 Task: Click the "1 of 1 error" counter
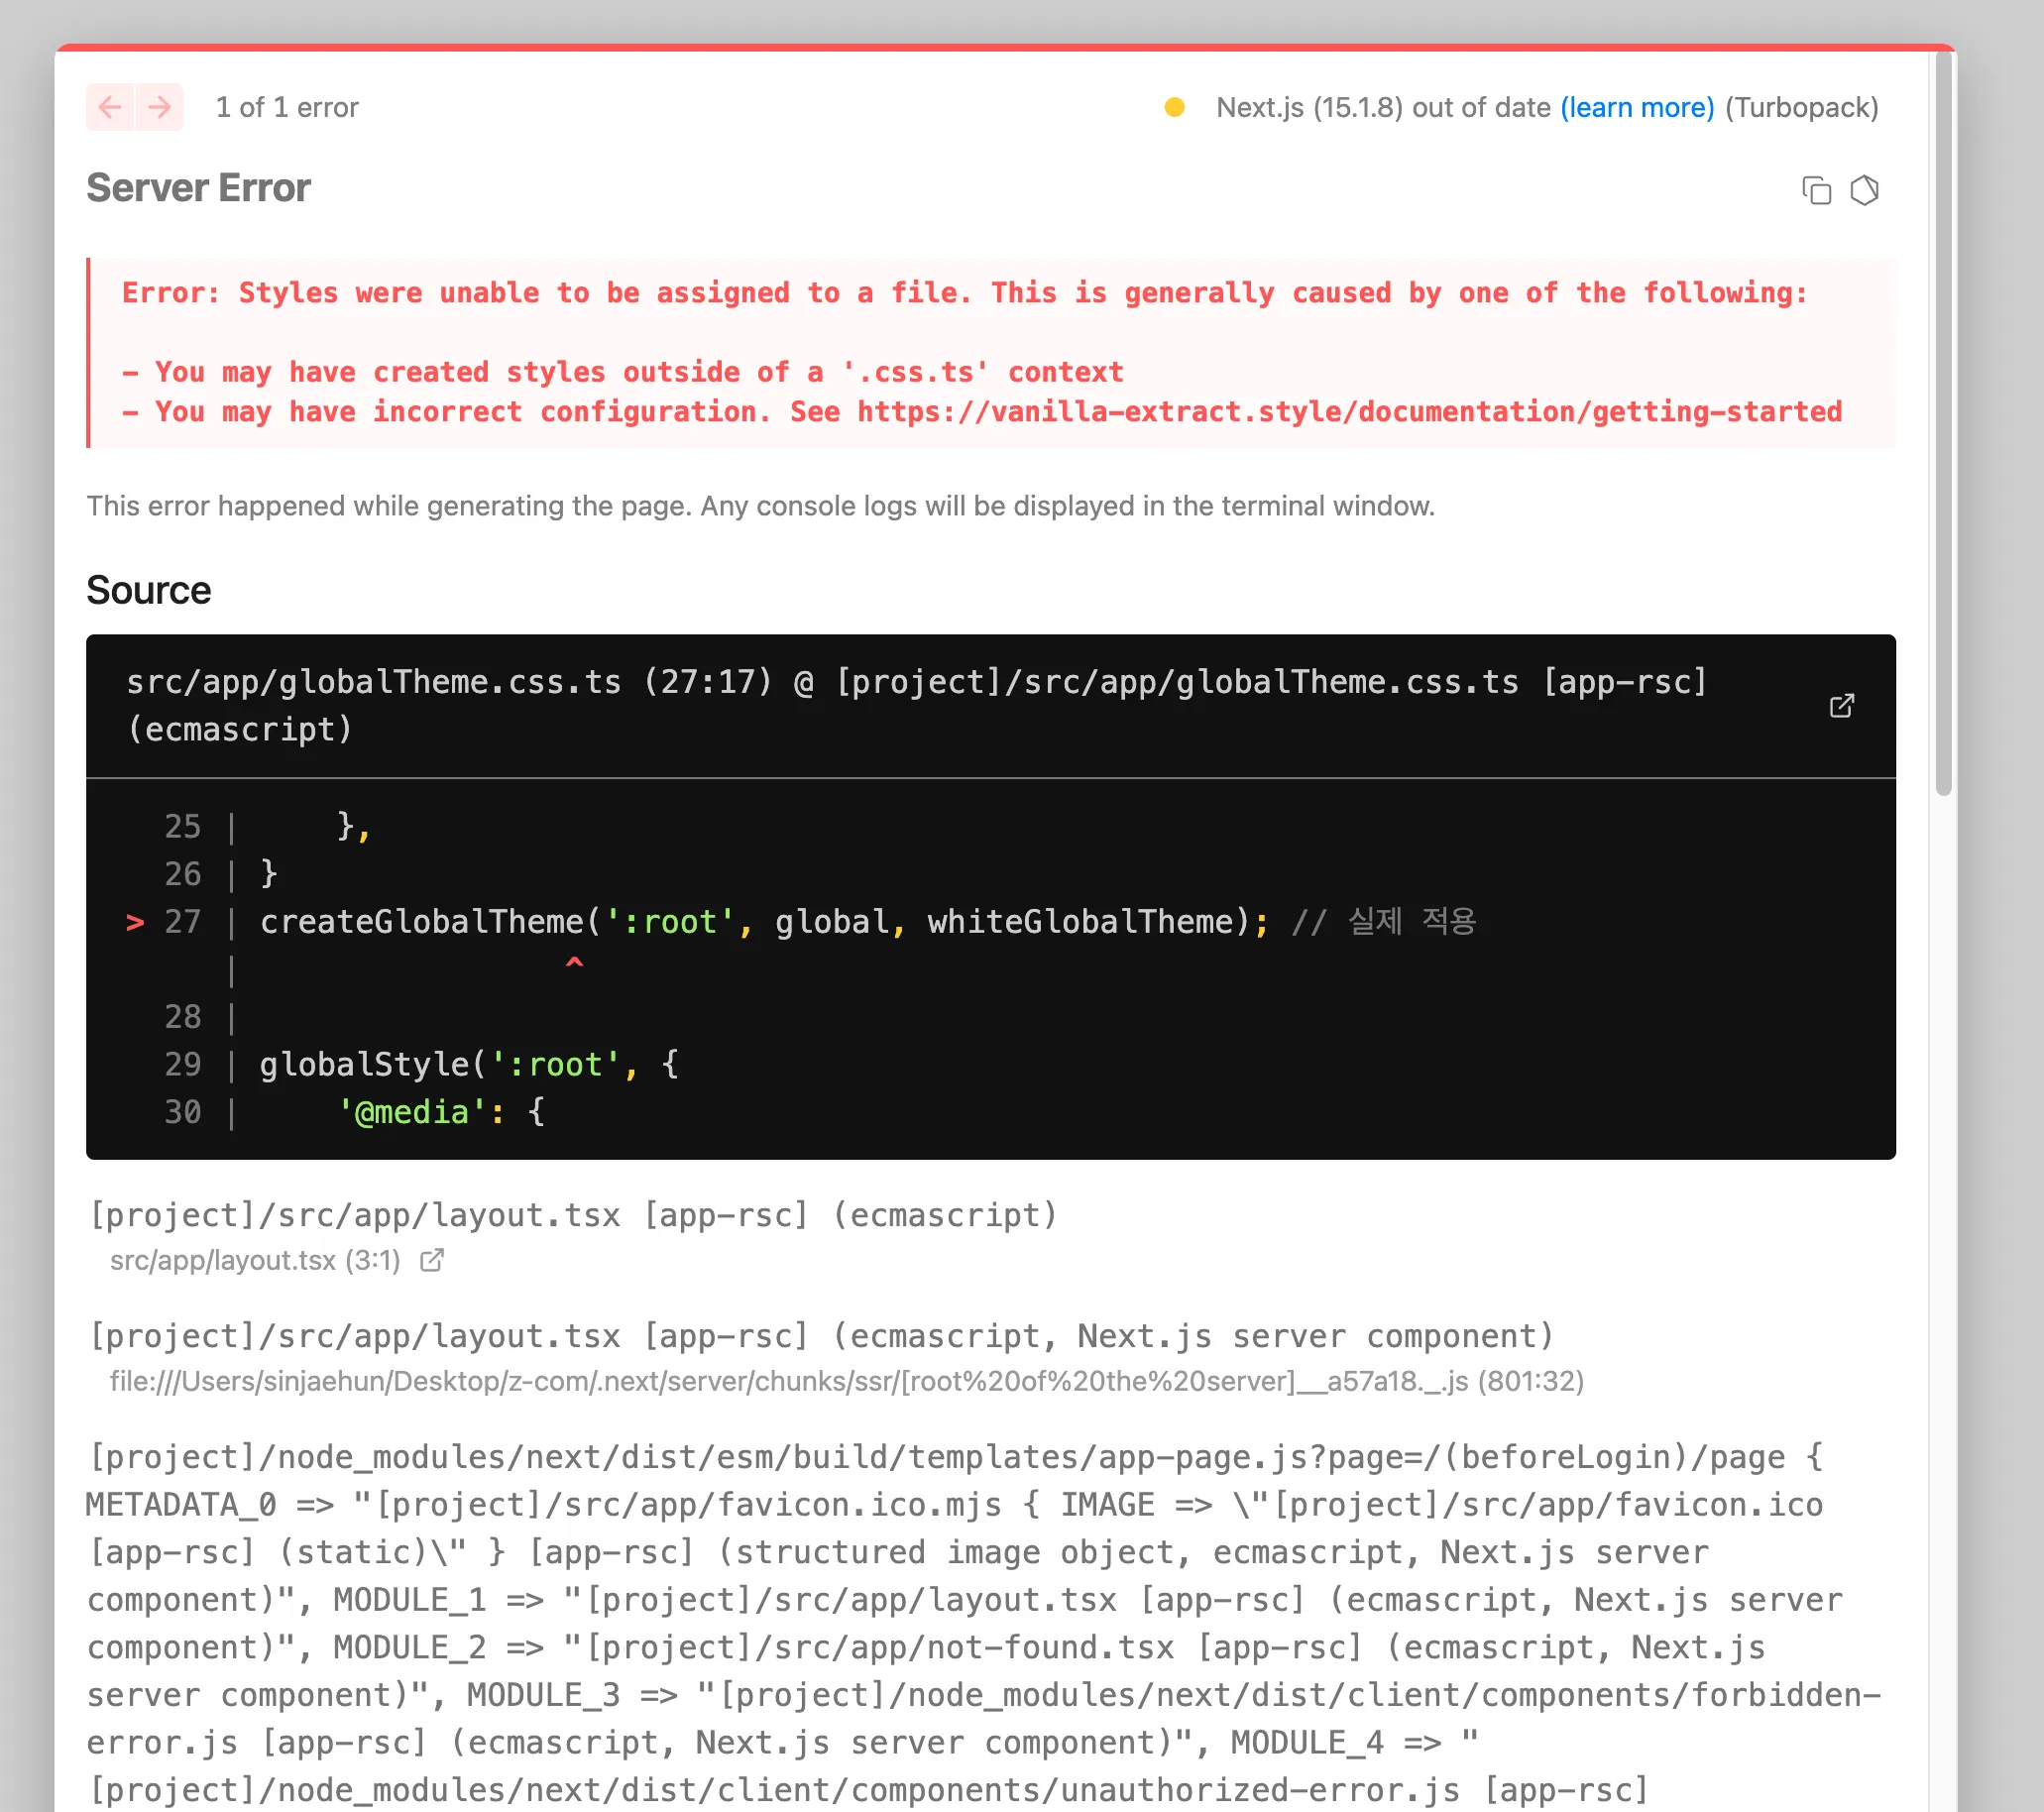pyautogui.click(x=287, y=107)
